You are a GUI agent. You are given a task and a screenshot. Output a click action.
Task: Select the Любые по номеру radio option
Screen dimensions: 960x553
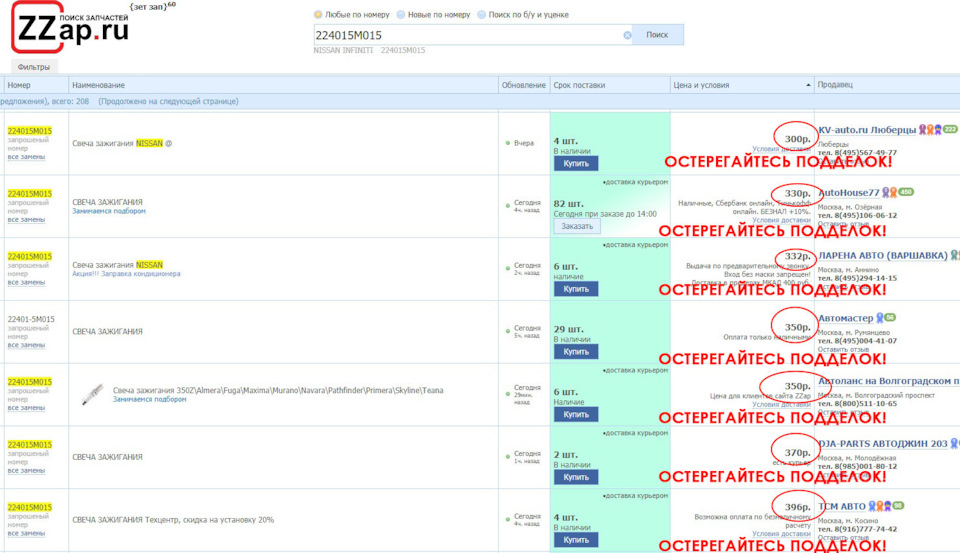click(318, 15)
